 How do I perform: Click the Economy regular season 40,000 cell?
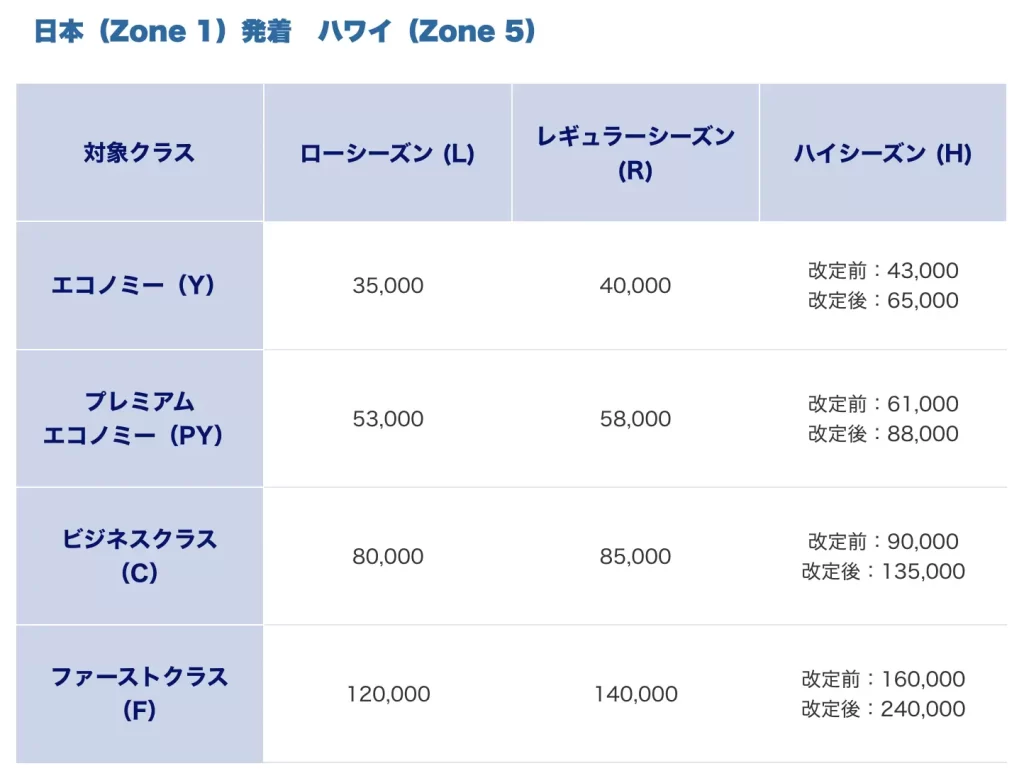coord(635,286)
